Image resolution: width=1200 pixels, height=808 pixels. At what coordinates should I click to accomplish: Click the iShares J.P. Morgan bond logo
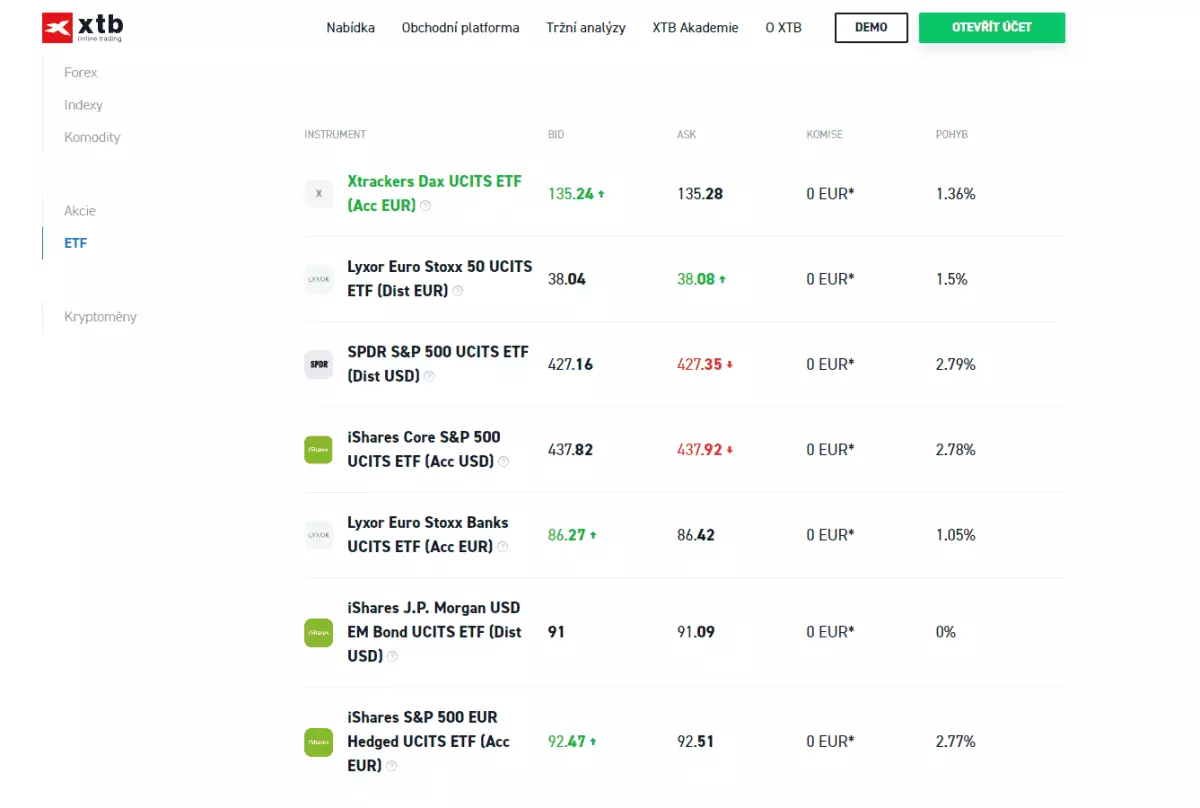[318, 632]
